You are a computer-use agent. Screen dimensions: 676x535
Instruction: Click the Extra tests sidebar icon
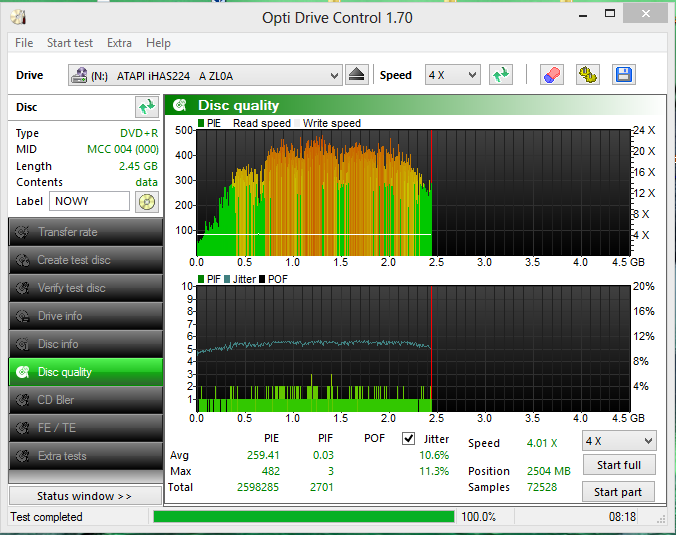point(22,456)
